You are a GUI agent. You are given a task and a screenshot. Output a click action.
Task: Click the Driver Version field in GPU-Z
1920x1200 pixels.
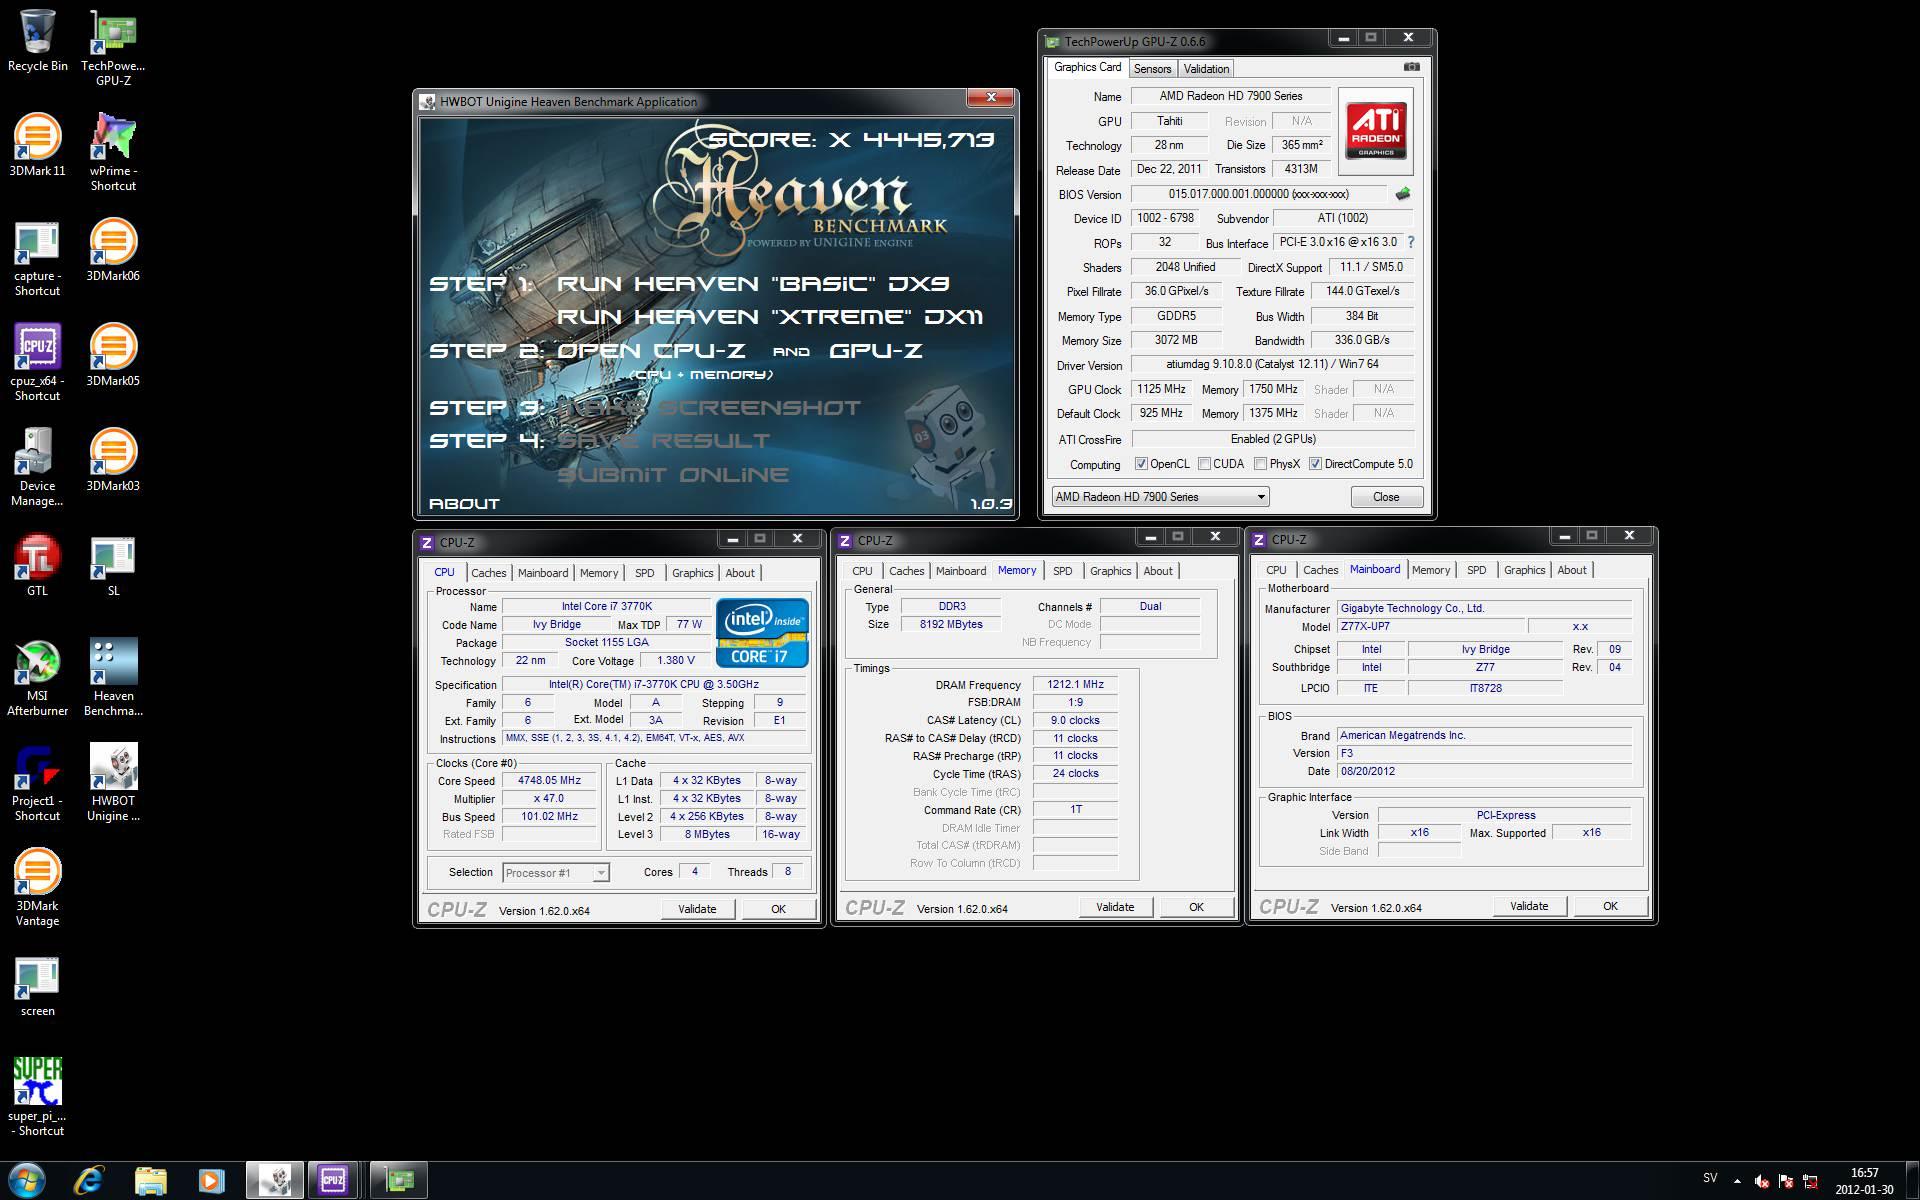pos(1272,365)
